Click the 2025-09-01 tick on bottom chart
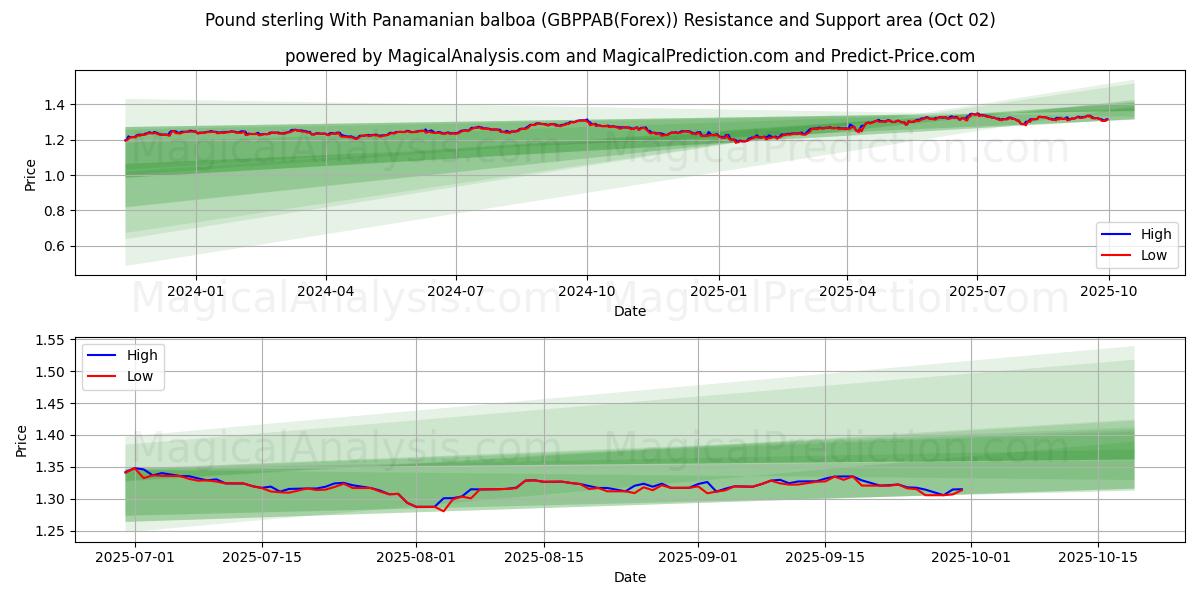 pyautogui.click(x=697, y=557)
